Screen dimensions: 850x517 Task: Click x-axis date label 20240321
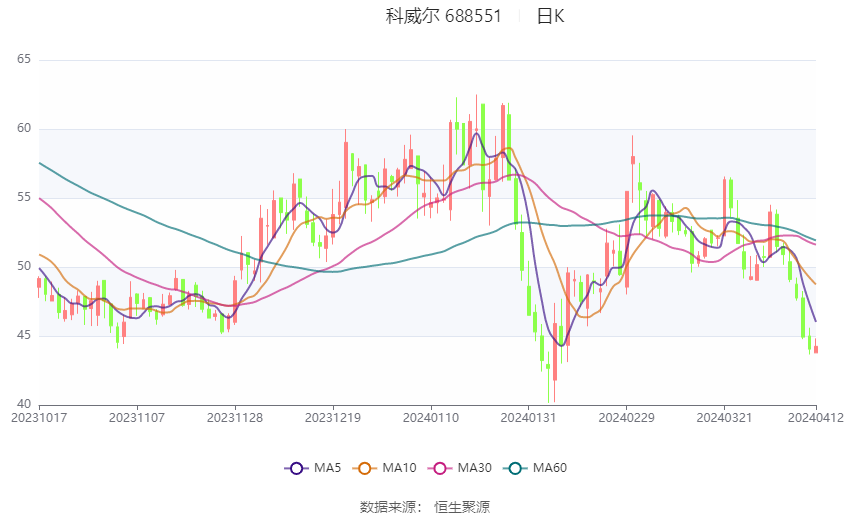724,418
